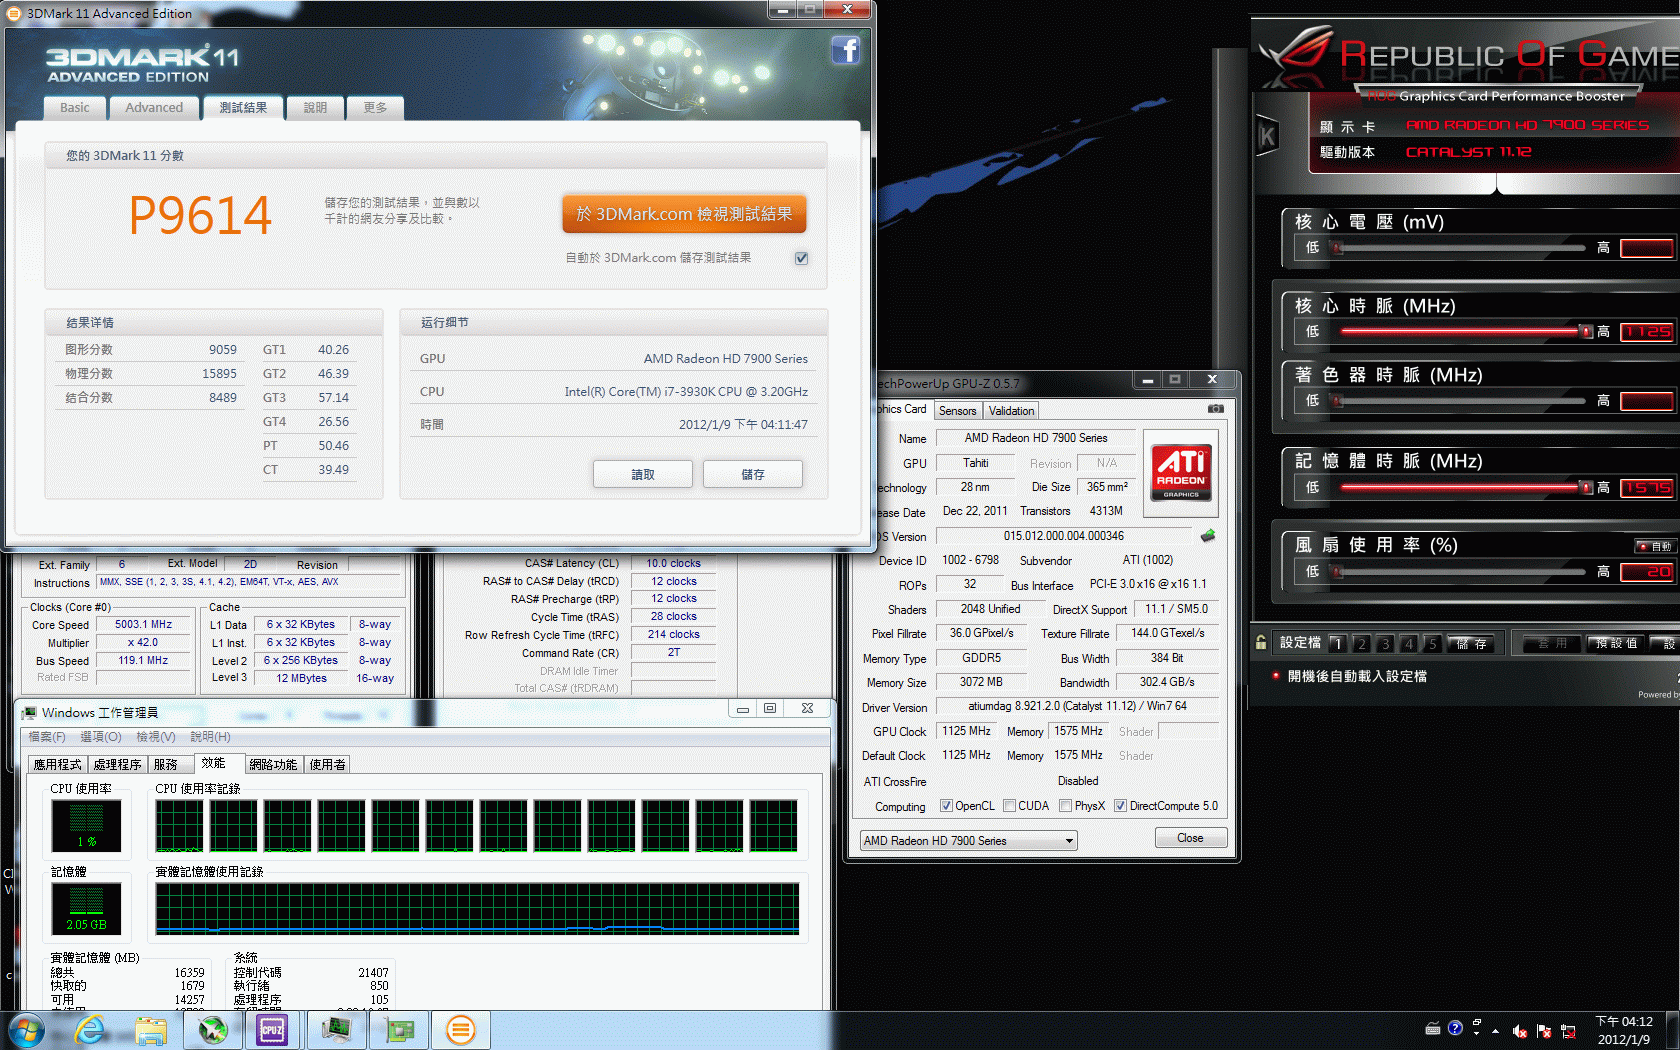This screenshot has width=1680, height=1050.
Task: Click the 讀取 load button
Action: pos(643,474)
